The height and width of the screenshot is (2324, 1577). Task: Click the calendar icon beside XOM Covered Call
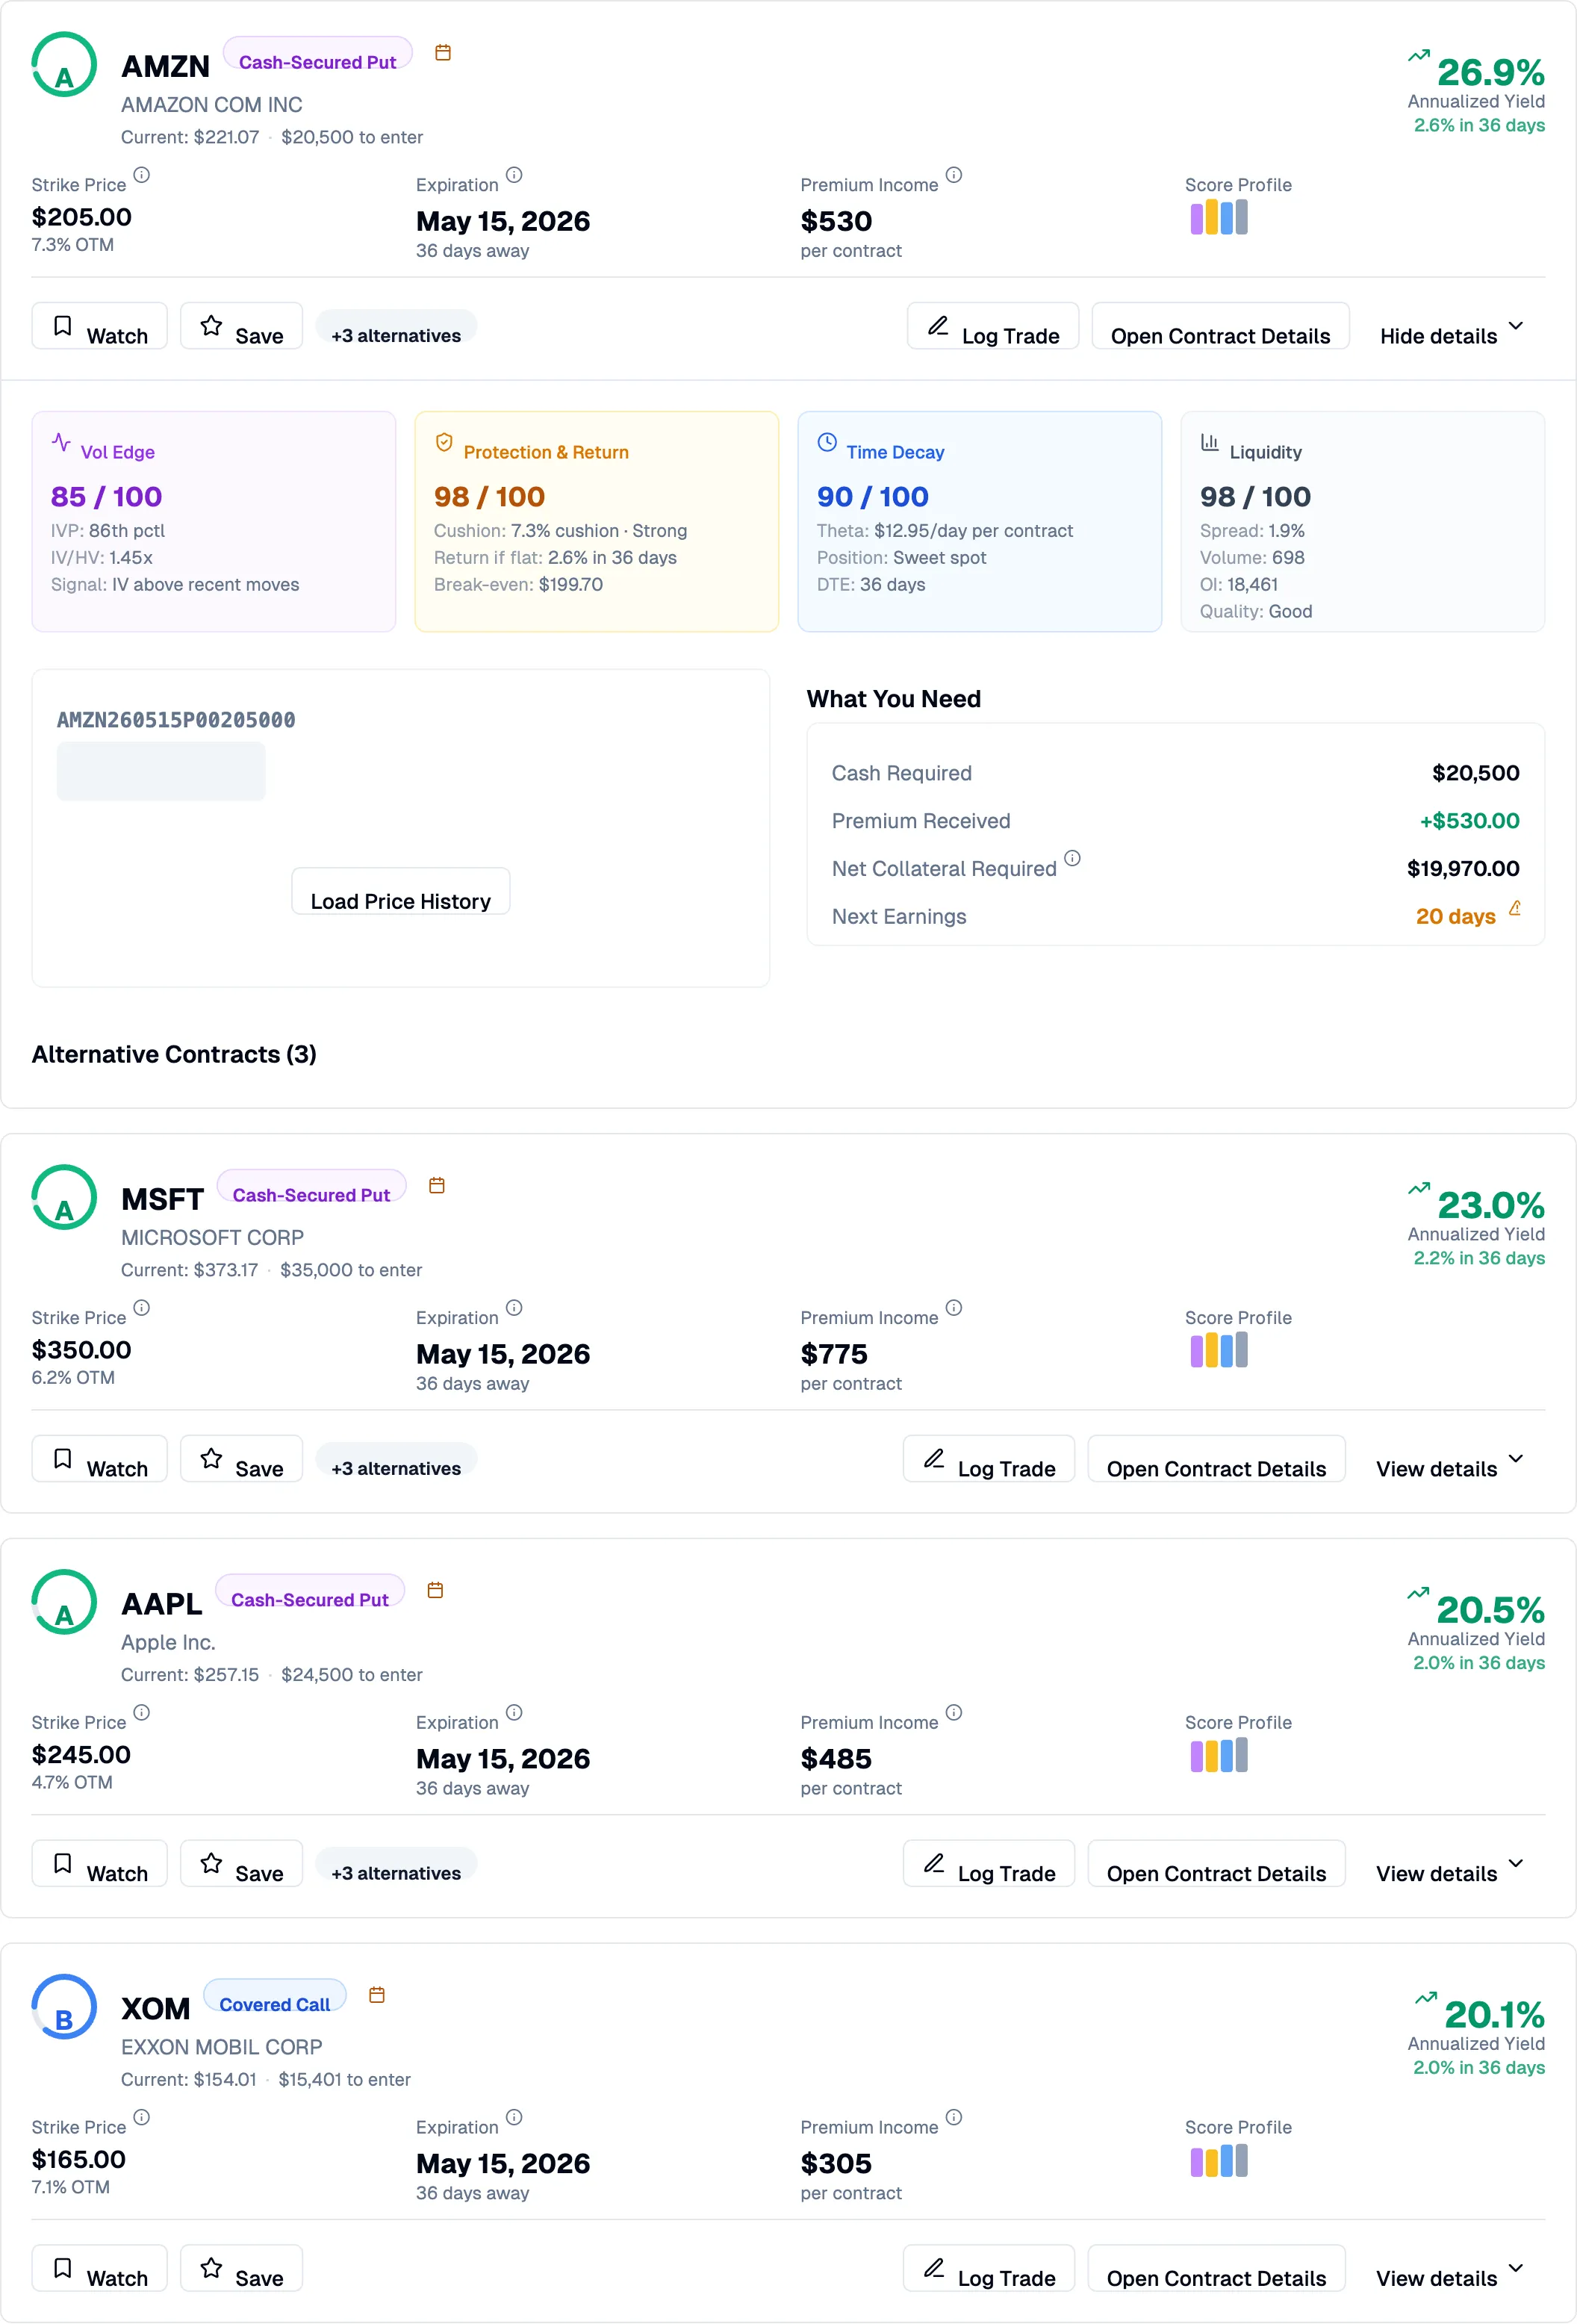377,1996
